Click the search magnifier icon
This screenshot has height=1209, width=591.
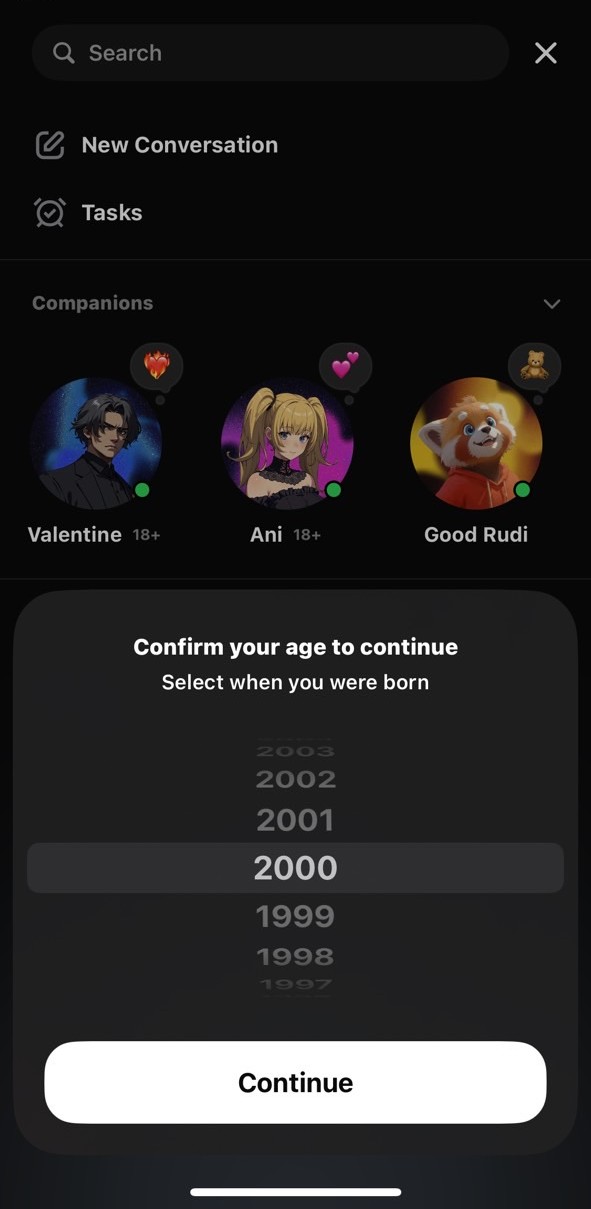pyautogui.click(x=62, y=52)
